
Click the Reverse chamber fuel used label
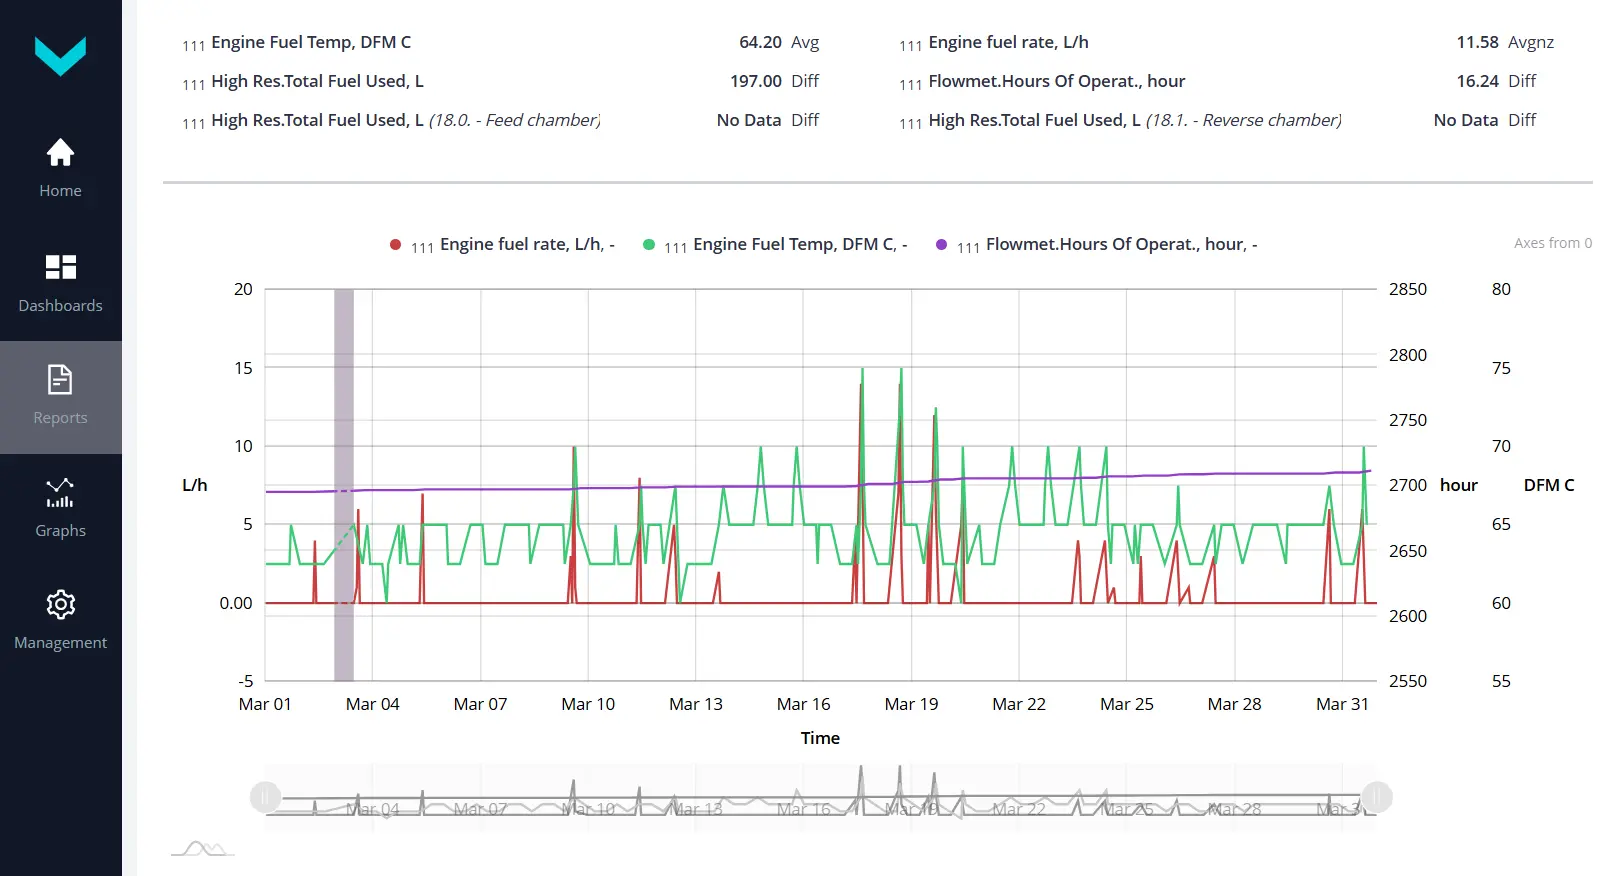pyautogui.click(x=1135, y=120)
